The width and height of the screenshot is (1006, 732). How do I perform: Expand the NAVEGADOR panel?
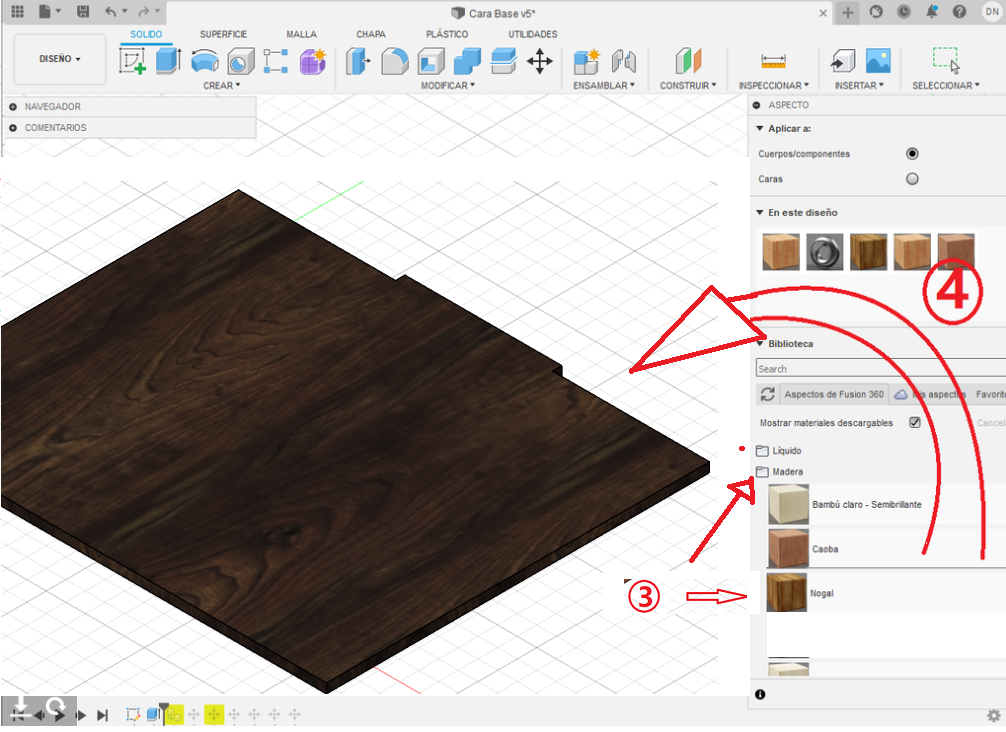pos(13,106)
